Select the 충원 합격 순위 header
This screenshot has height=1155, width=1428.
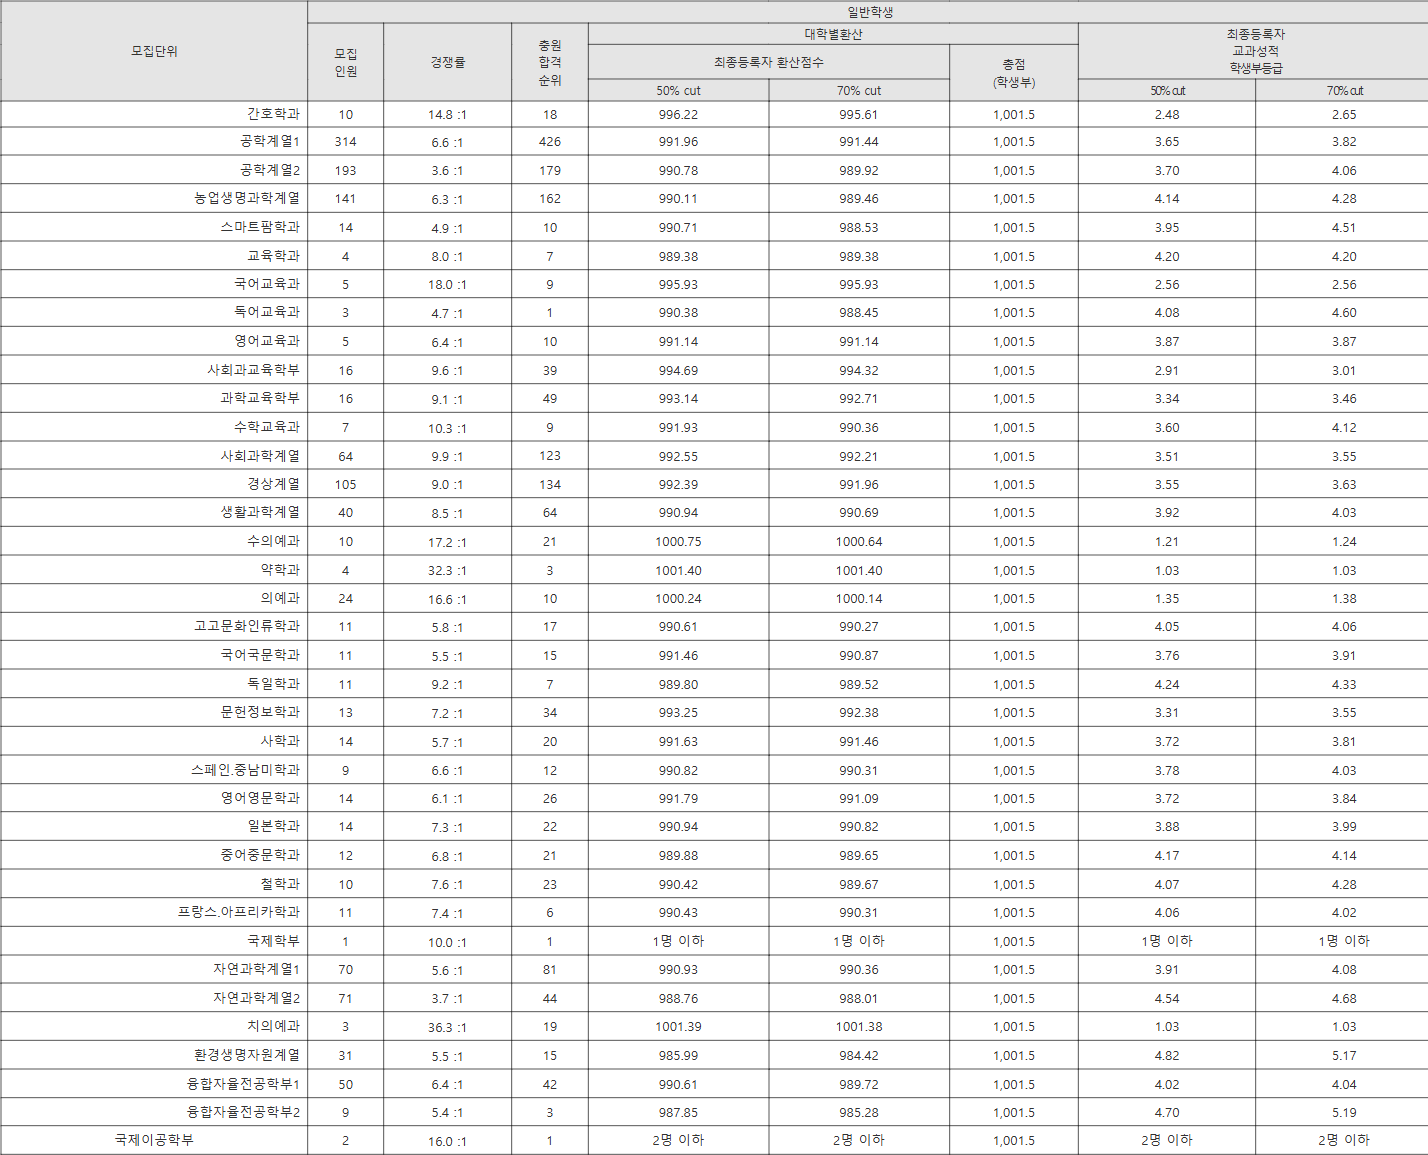(550, 62)
